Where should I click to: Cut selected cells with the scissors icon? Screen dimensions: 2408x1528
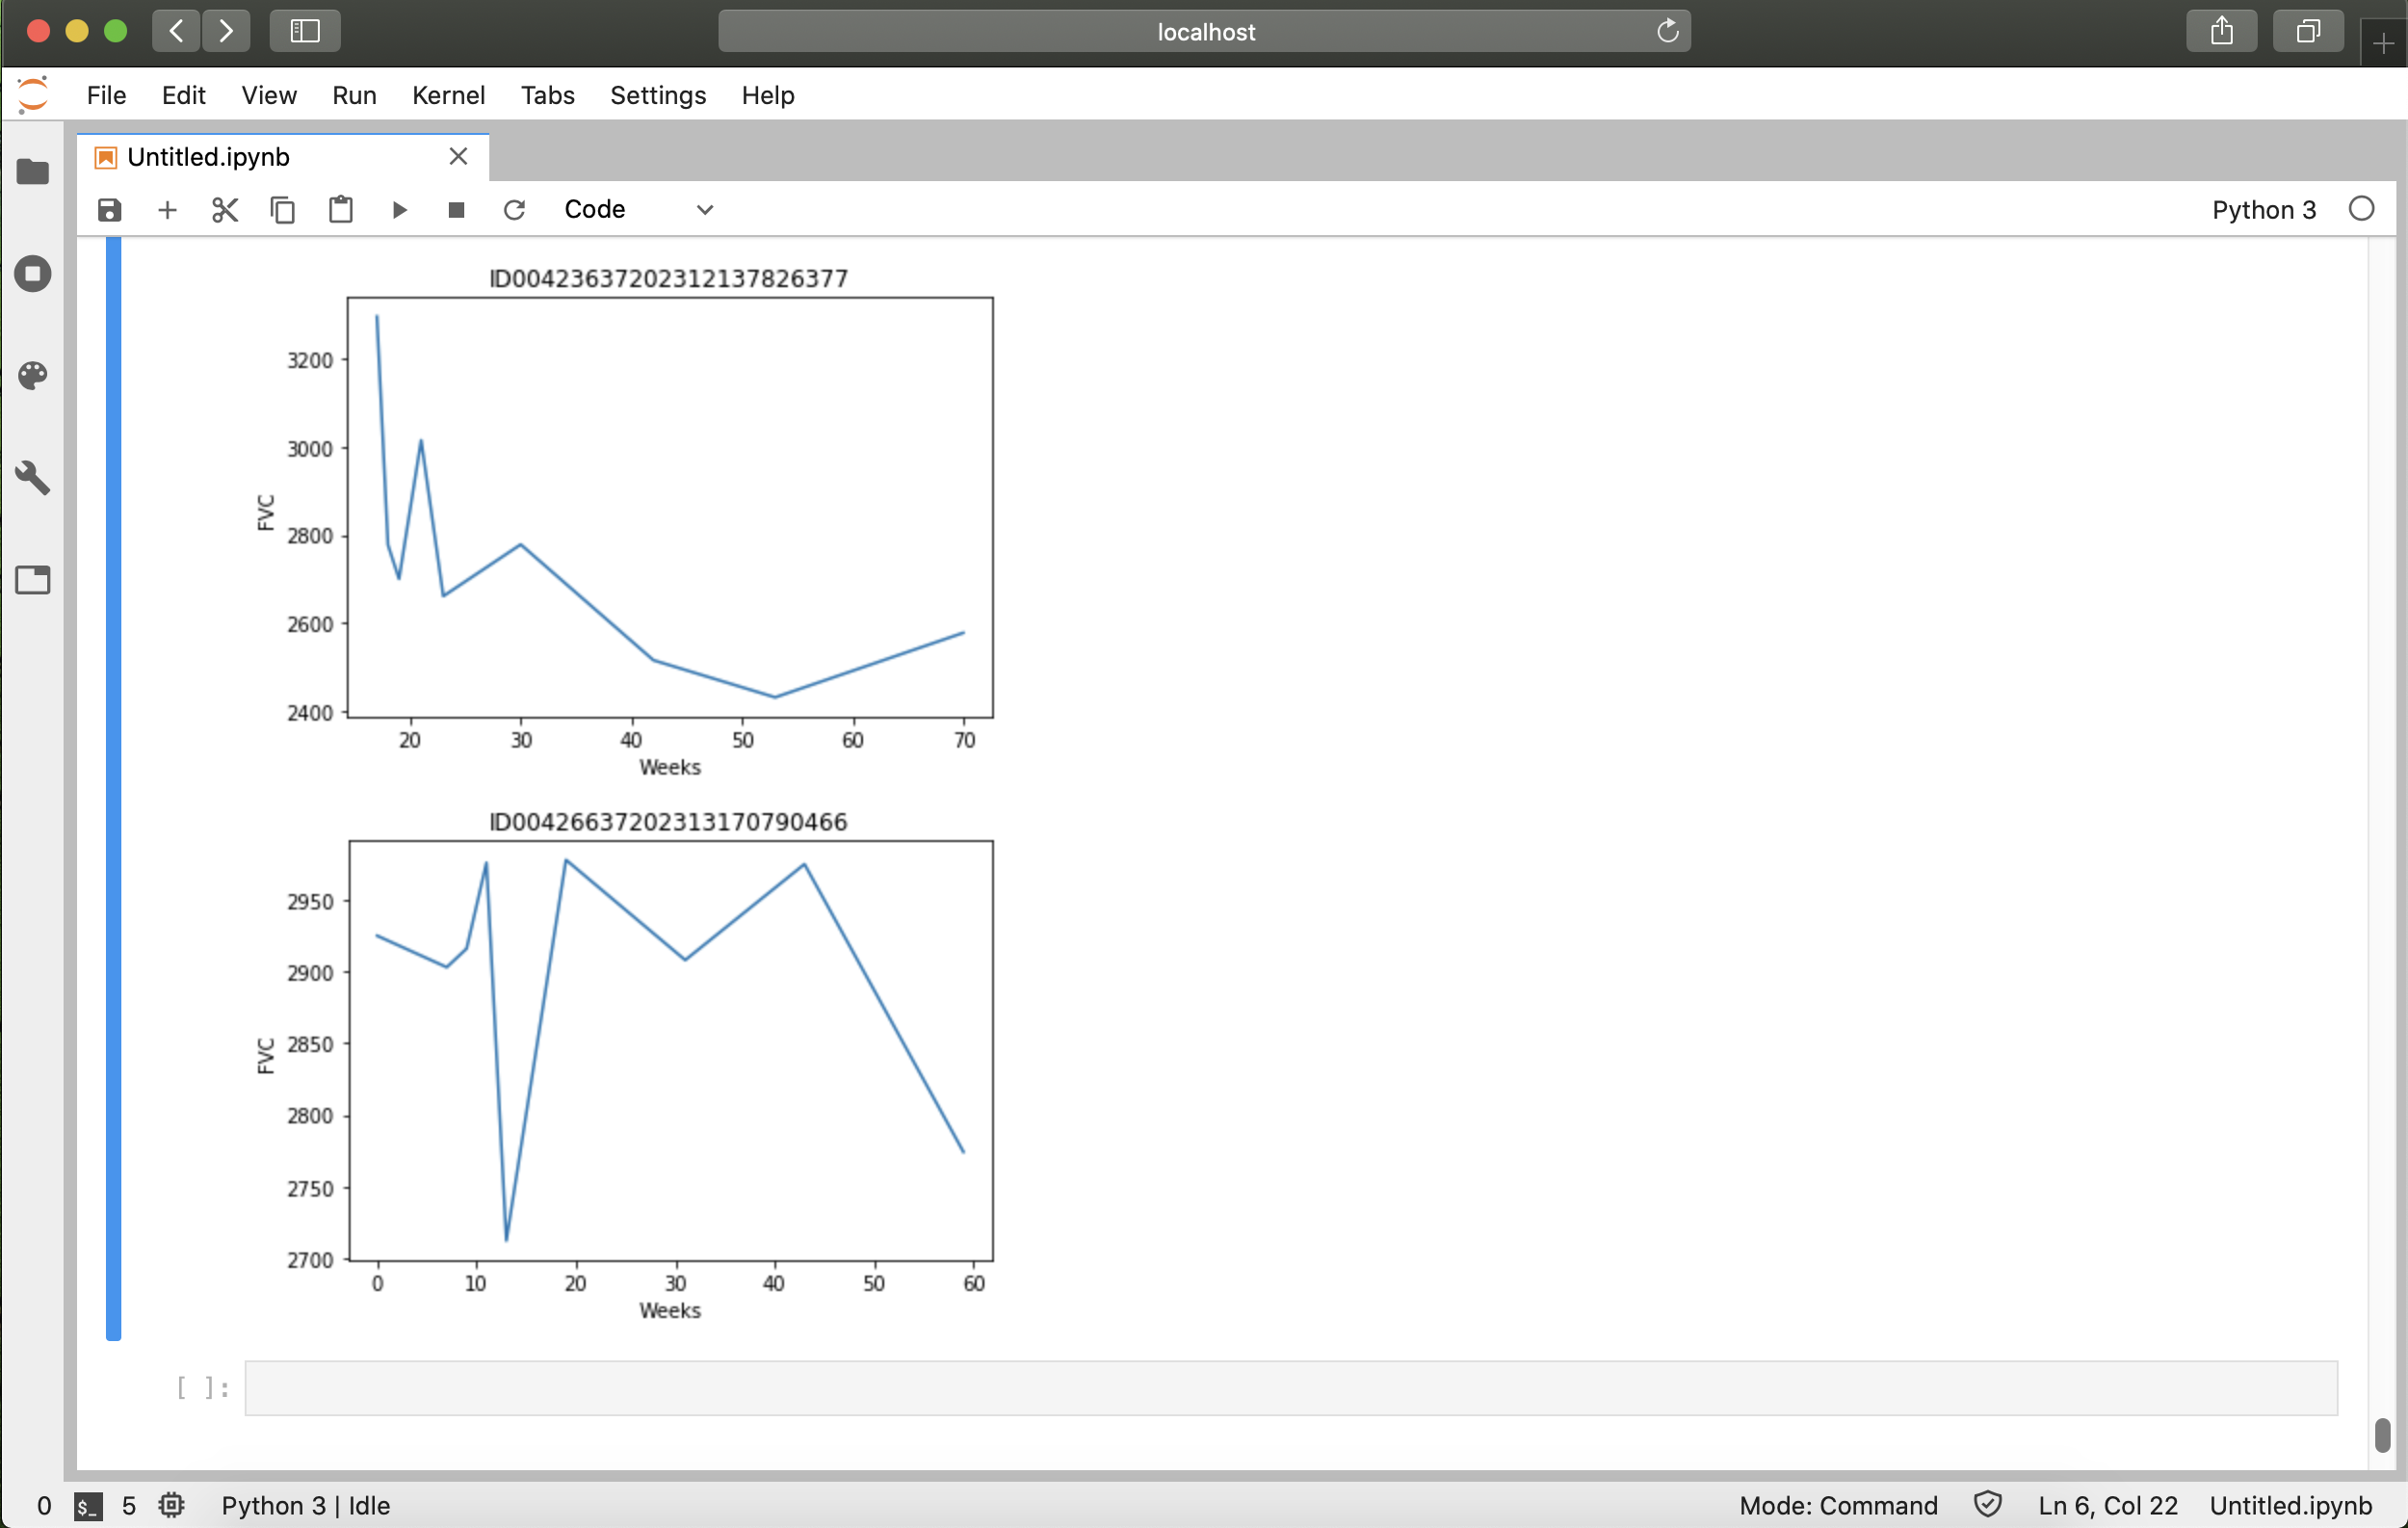[225, 210]
